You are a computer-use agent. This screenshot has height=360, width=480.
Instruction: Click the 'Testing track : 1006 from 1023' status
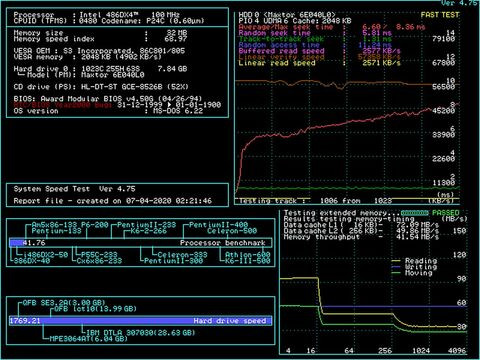pyautogui.click(x=315, y=201)
